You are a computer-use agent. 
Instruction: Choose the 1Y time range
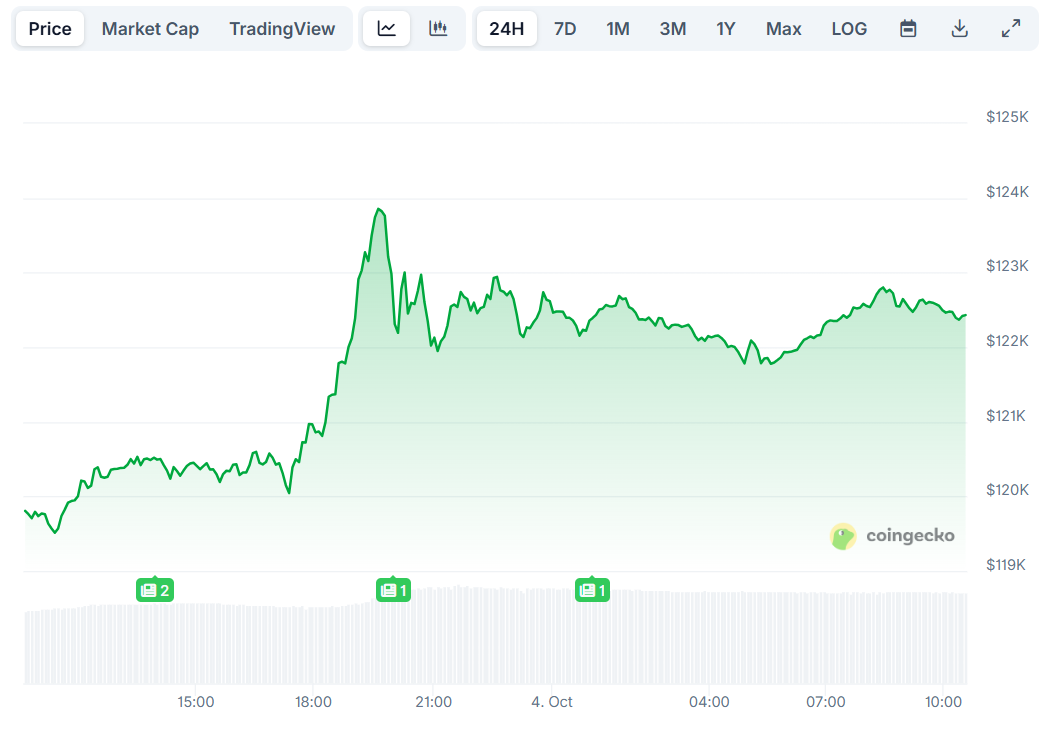(x=726, y=29)
